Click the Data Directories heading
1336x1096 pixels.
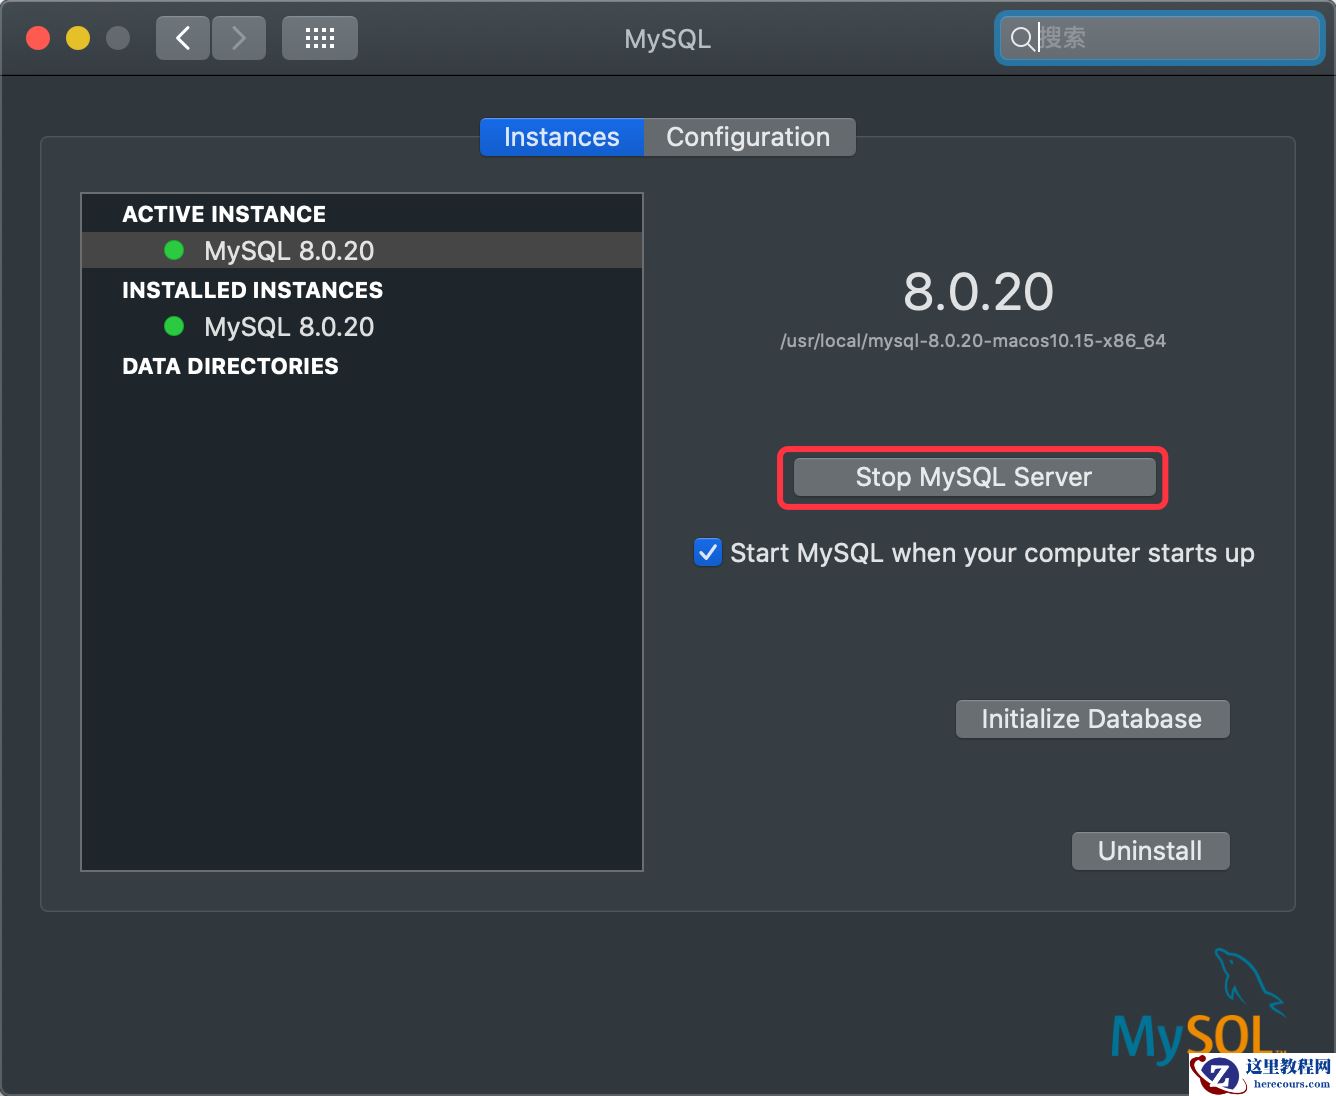pos(230,366)
